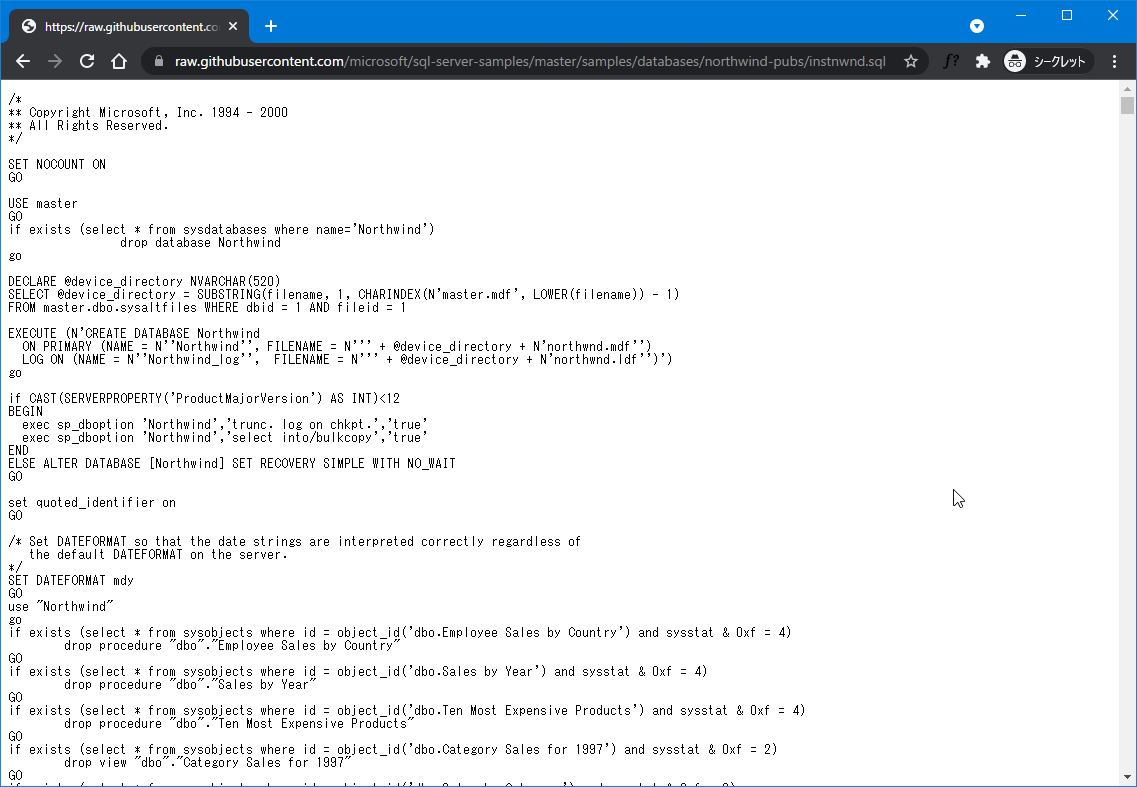Click the scrollbar up arrow
Screen dimensions: 1137x787
coord(1127,88)
